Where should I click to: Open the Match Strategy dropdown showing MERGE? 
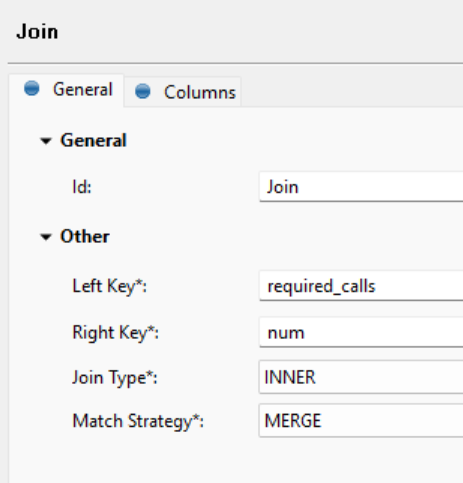[x=361, y=420]
